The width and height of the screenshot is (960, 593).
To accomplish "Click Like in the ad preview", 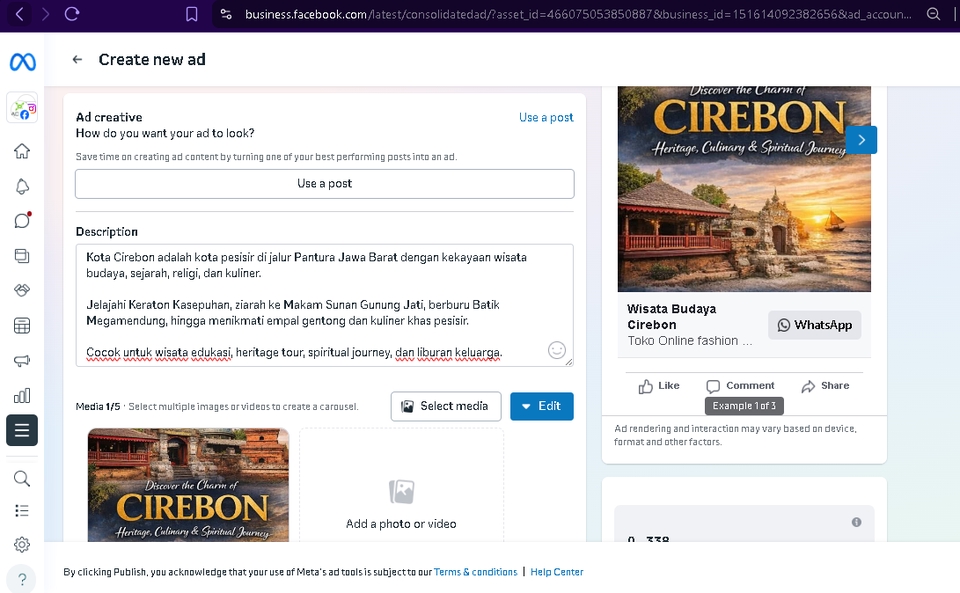I will pos(659,386).
